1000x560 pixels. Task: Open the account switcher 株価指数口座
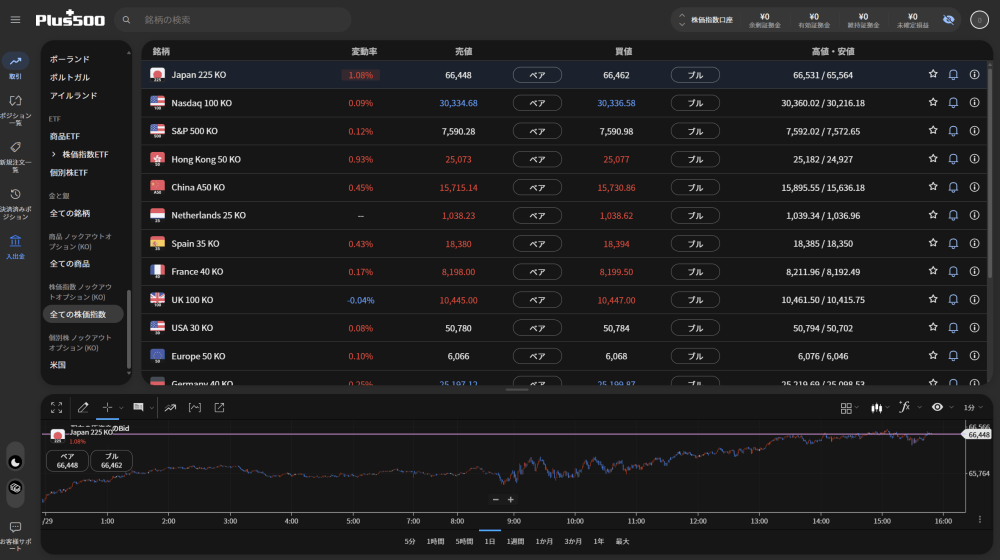click(707, 20)
